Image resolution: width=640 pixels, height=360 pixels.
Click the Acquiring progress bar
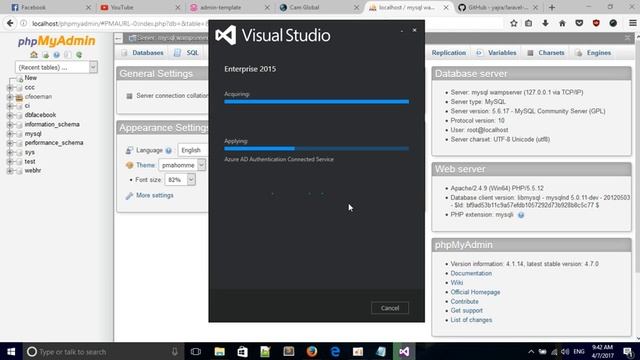(316, 102)
